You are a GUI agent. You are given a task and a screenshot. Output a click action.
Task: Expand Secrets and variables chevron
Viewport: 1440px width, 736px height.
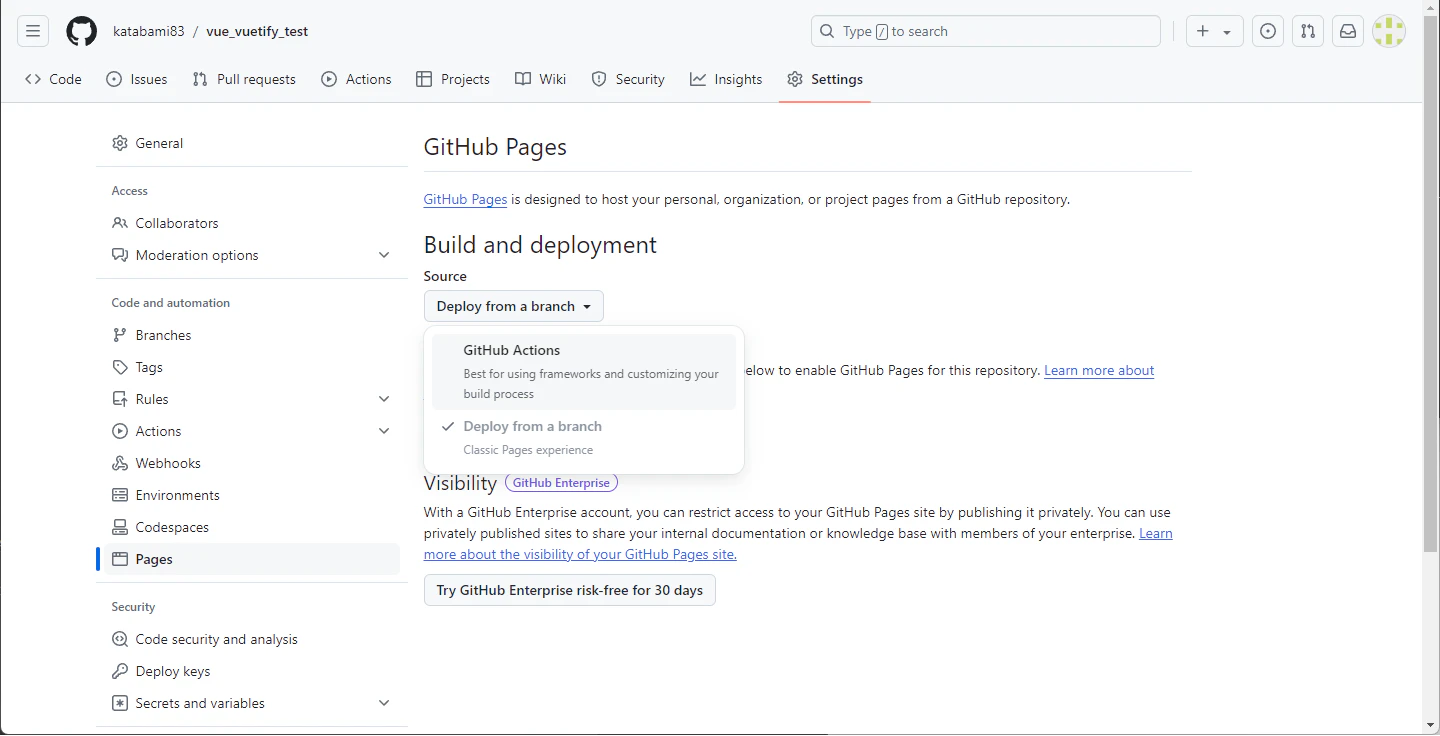tap(384, 703)
